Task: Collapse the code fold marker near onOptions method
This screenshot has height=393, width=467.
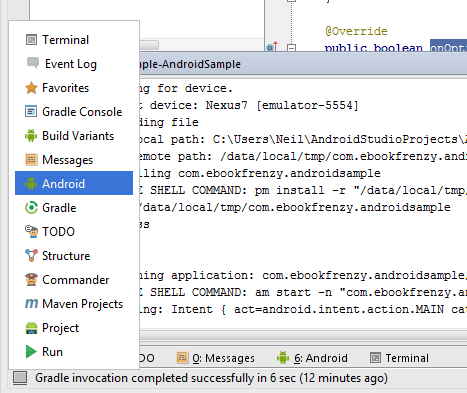Action: (291, 48)
